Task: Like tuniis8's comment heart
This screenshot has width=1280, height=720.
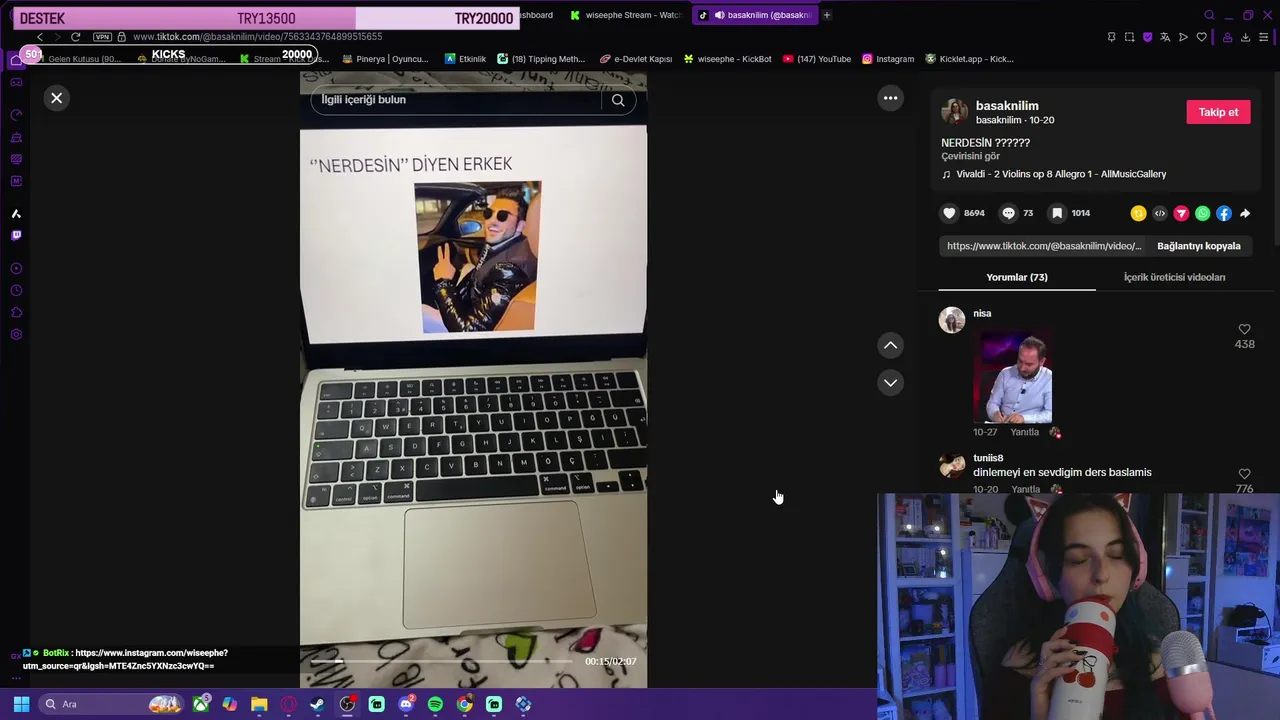Action: click(1244, 474)
